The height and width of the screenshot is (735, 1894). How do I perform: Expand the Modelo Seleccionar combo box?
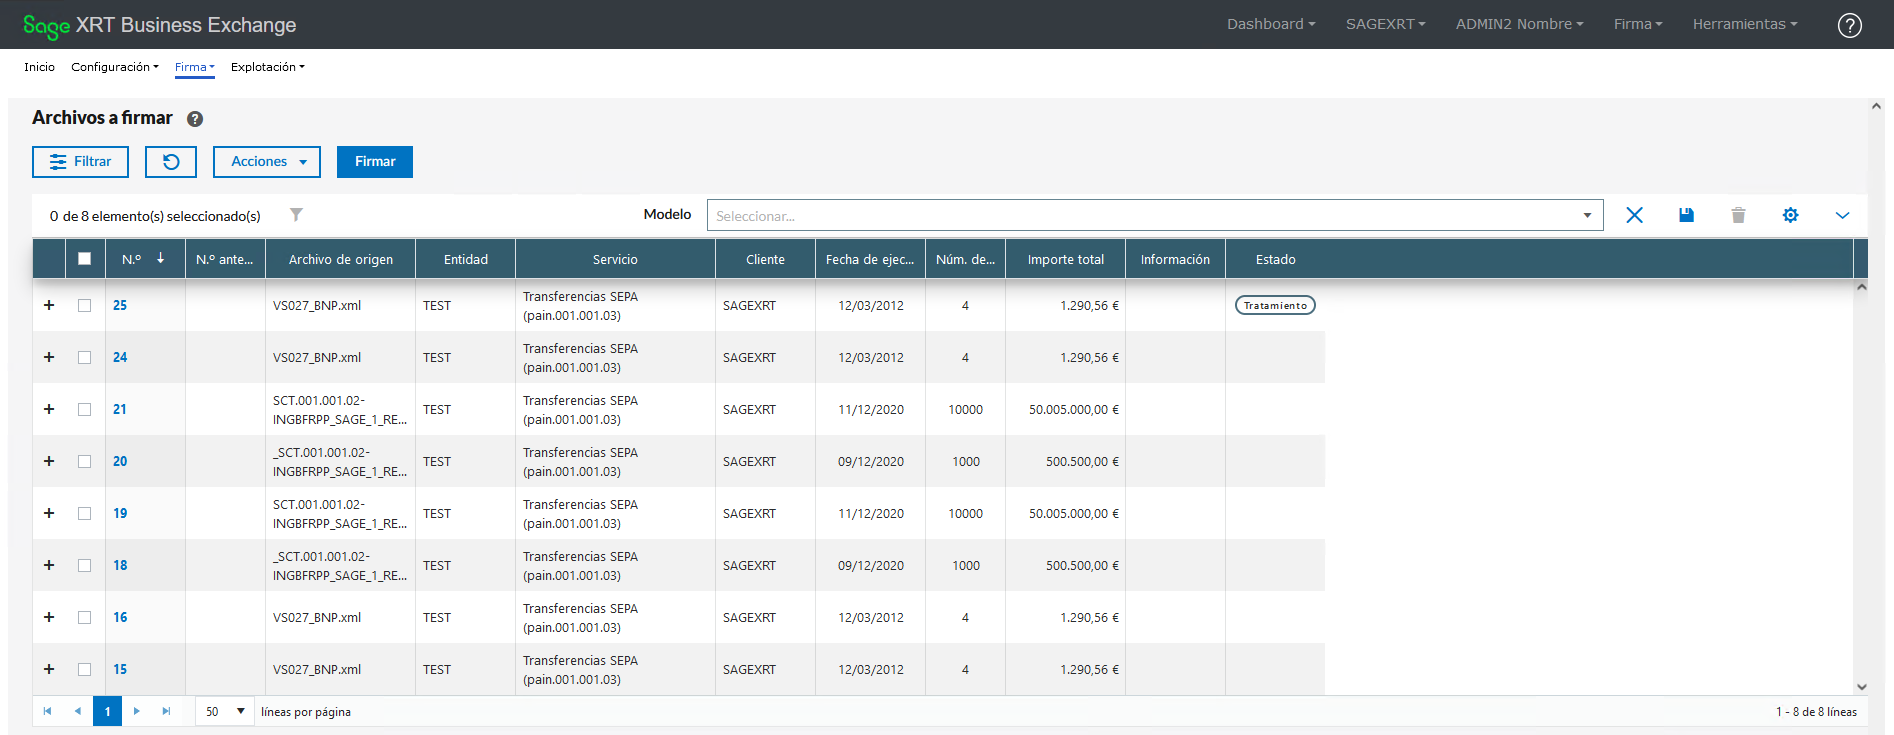coord(1154,215)
